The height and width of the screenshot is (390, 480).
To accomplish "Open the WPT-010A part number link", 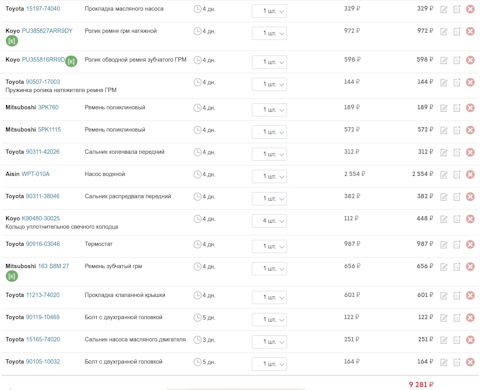I will pos(36,174).
